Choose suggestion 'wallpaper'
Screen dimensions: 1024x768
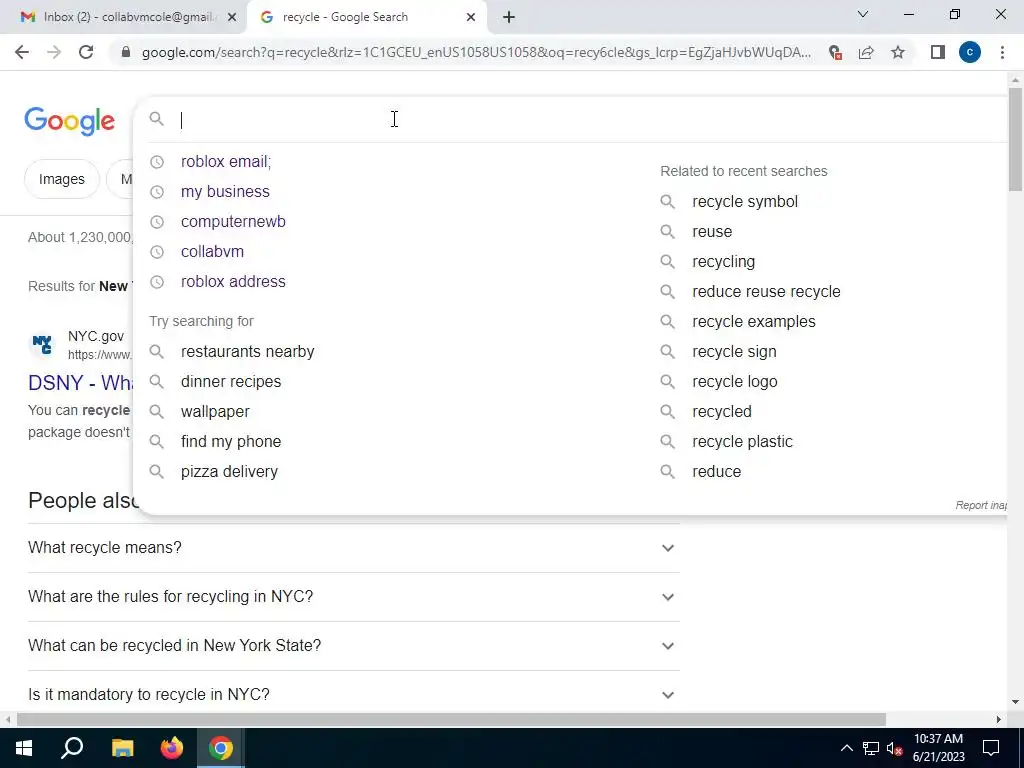215,411
